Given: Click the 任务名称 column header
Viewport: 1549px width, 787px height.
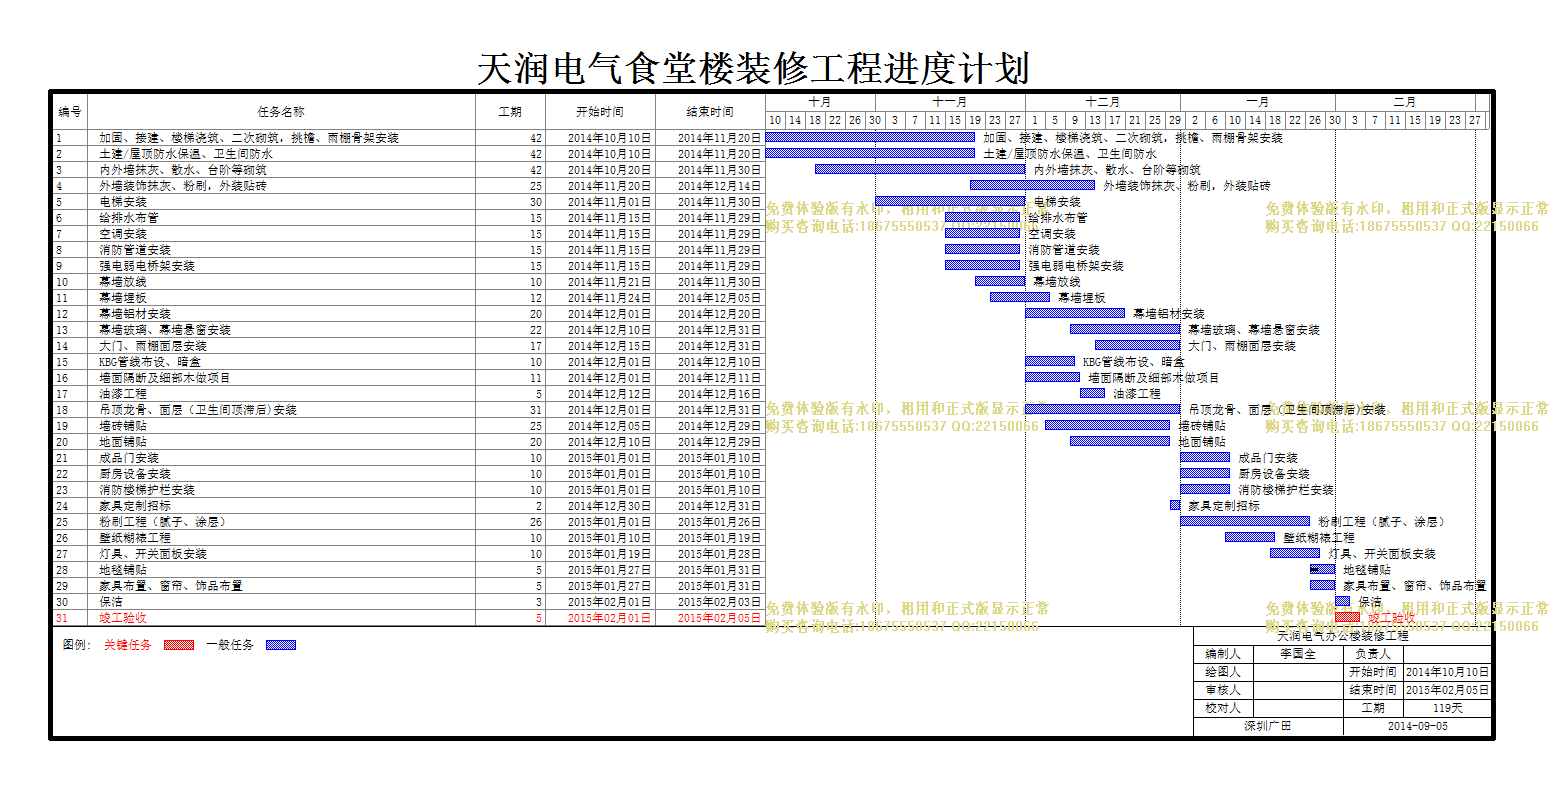Looking at the screenshot, I should click(x=281, y=112).
